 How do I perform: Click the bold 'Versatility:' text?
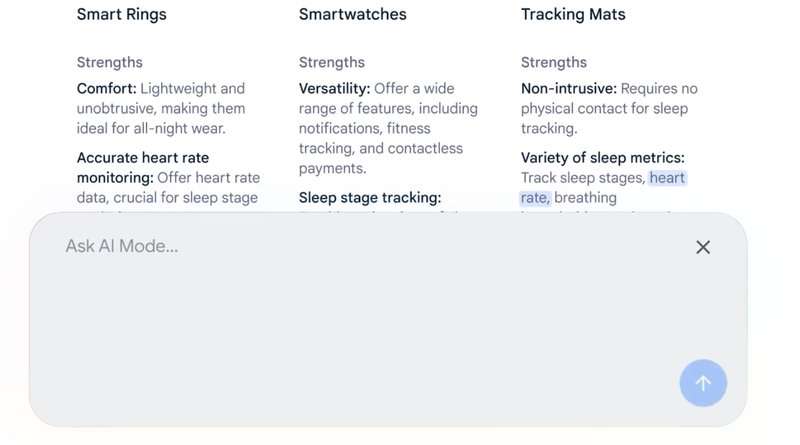coord(334,89)
